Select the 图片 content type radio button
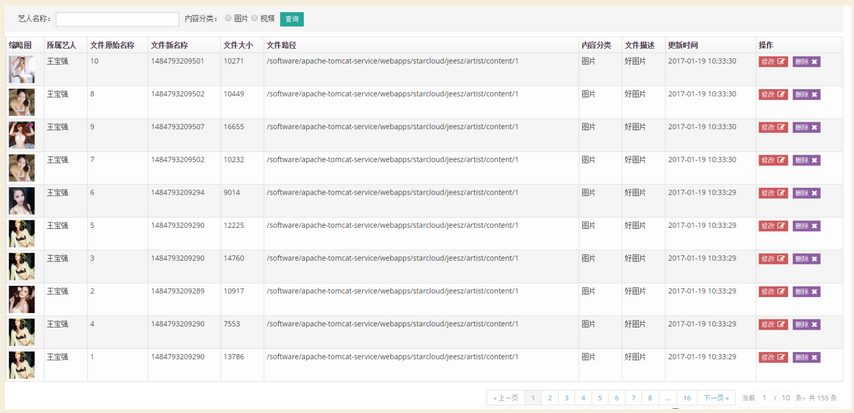Viewport: 854px width, 413px height. coord(228,18)
